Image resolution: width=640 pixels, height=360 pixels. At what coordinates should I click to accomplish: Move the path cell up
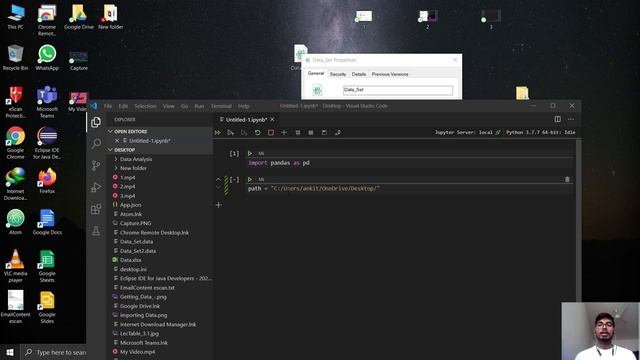[x=218, y=179]
